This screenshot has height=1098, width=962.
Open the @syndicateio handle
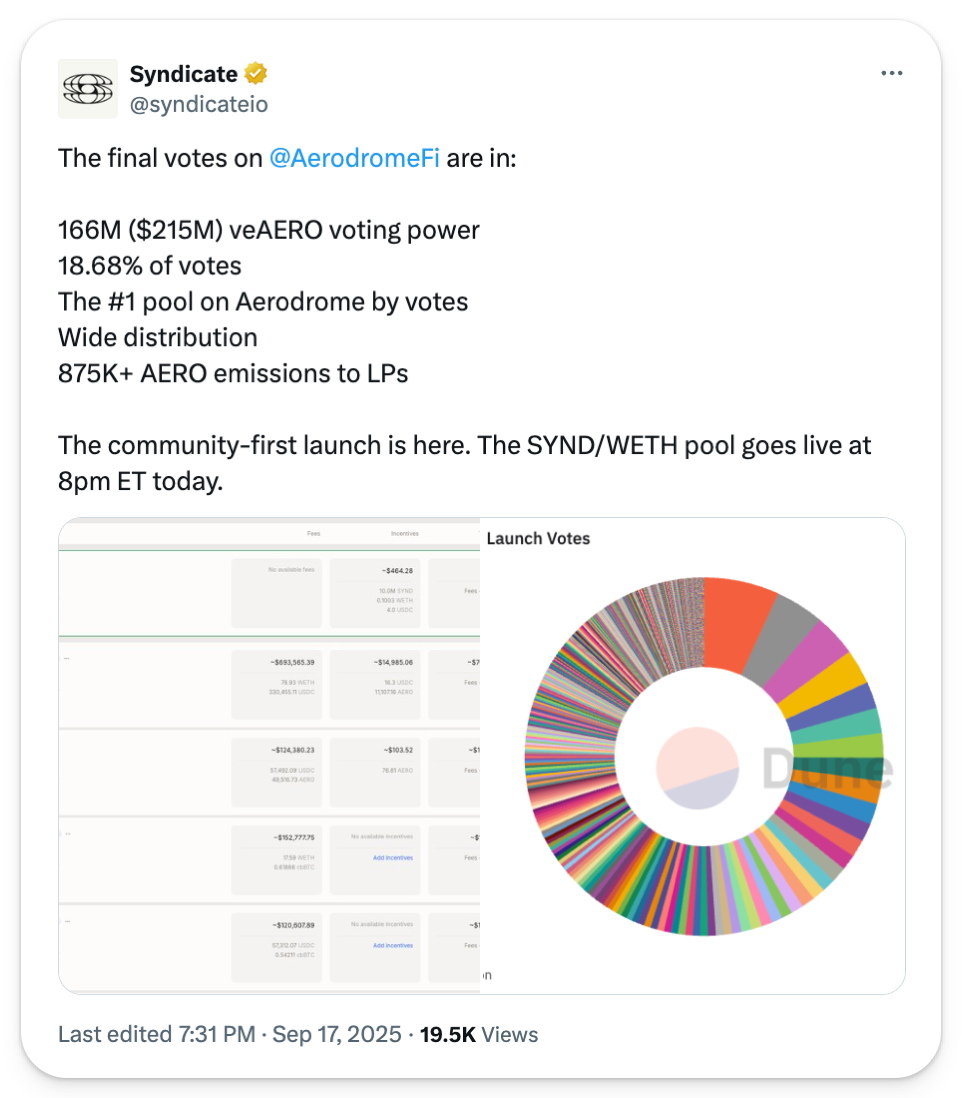tap(199, 104)
